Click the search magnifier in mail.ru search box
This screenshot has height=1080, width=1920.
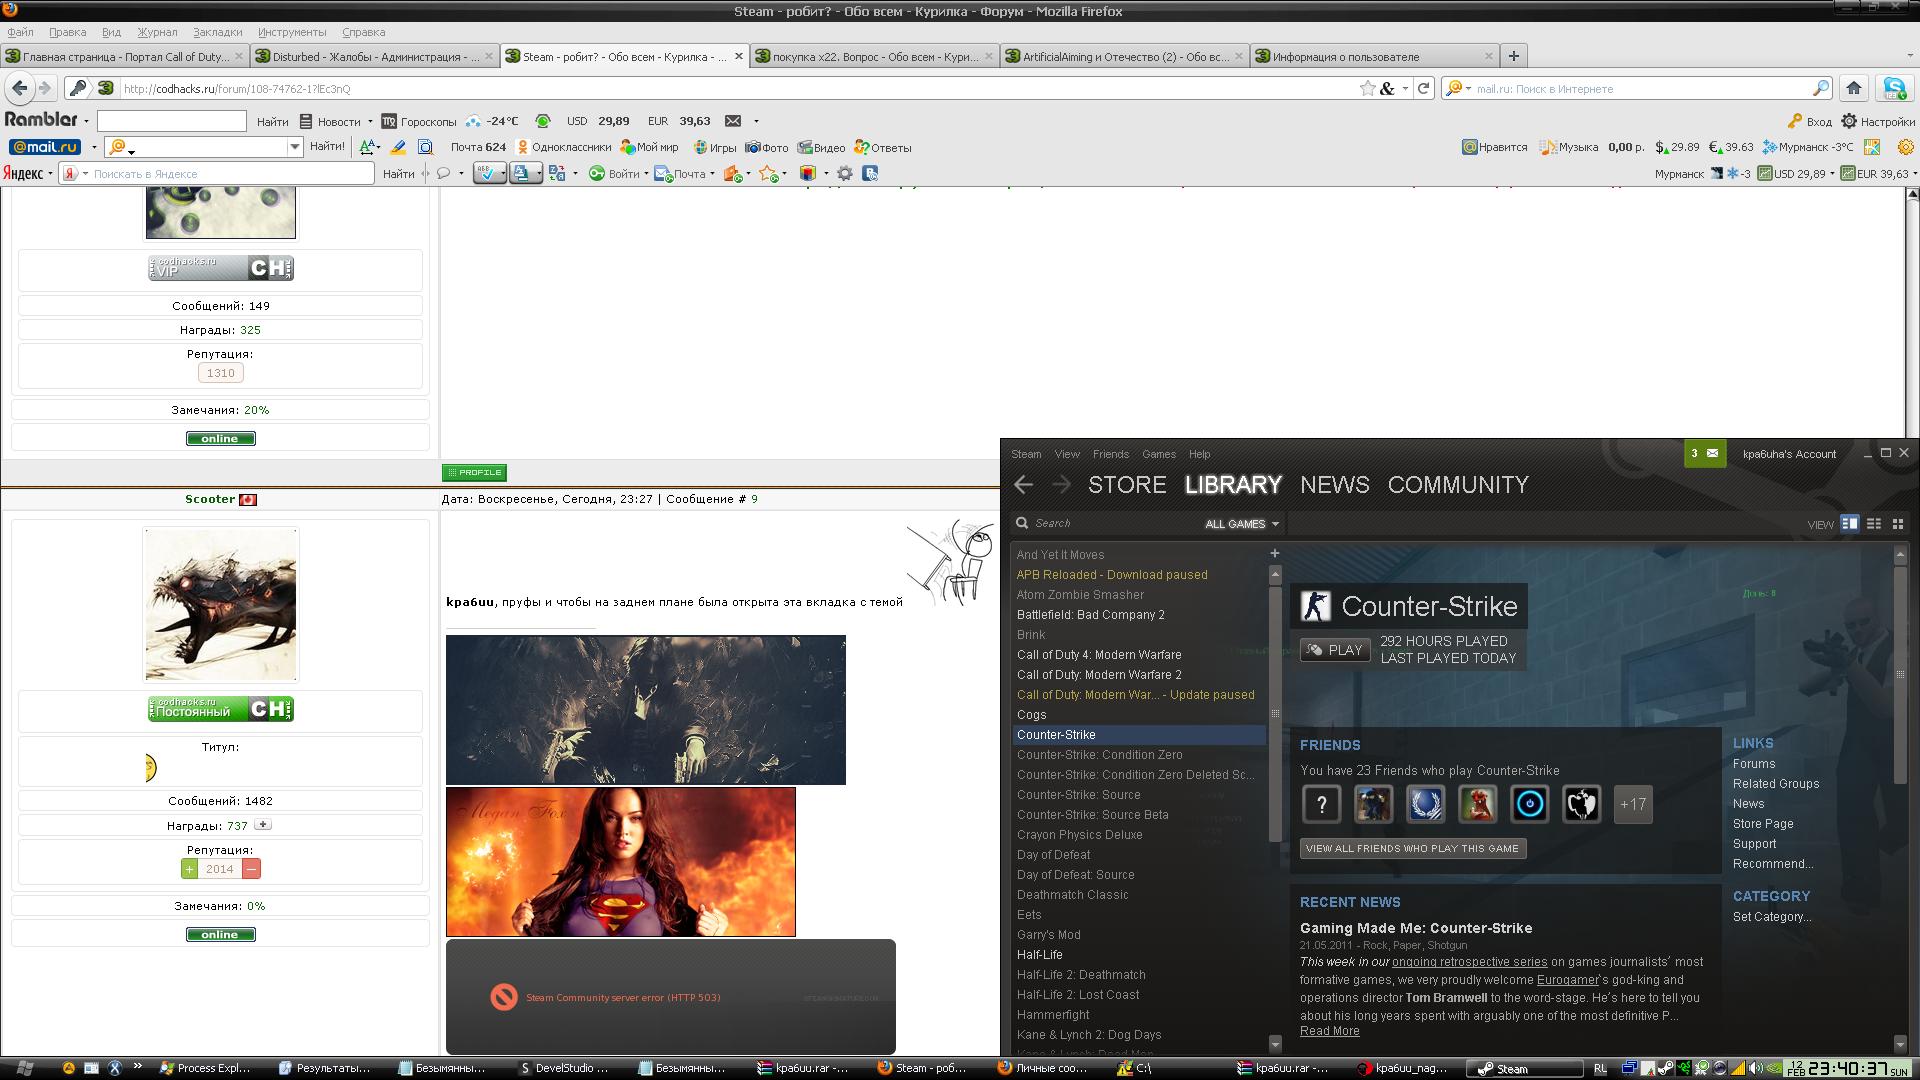(x=1821, y=88)
